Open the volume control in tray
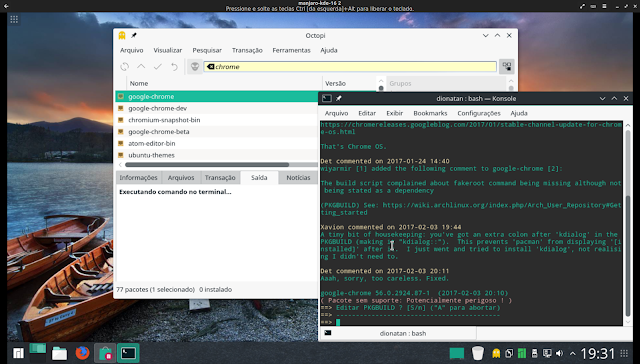The height and width of the screenshot is (364, 640). point(560,353)
